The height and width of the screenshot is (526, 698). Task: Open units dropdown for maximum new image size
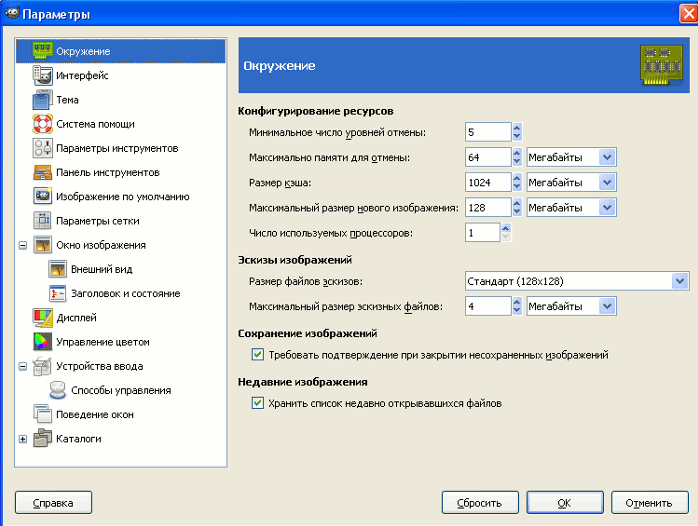pyautogui.click(x=607, y=207)
